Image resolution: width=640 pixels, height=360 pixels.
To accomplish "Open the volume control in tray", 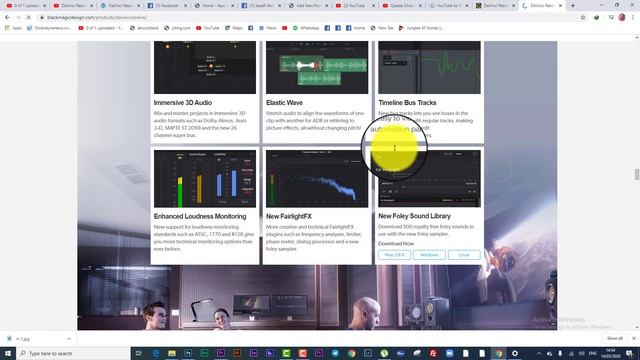I will (x=582, y=353).
